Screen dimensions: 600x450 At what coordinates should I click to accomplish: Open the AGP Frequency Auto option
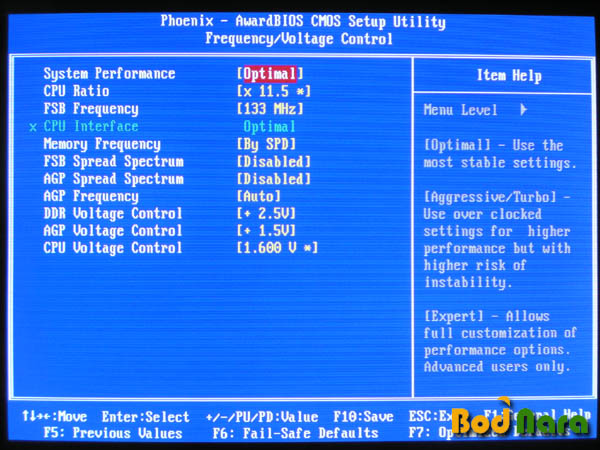pyautogui.click(x=259, y=196)
